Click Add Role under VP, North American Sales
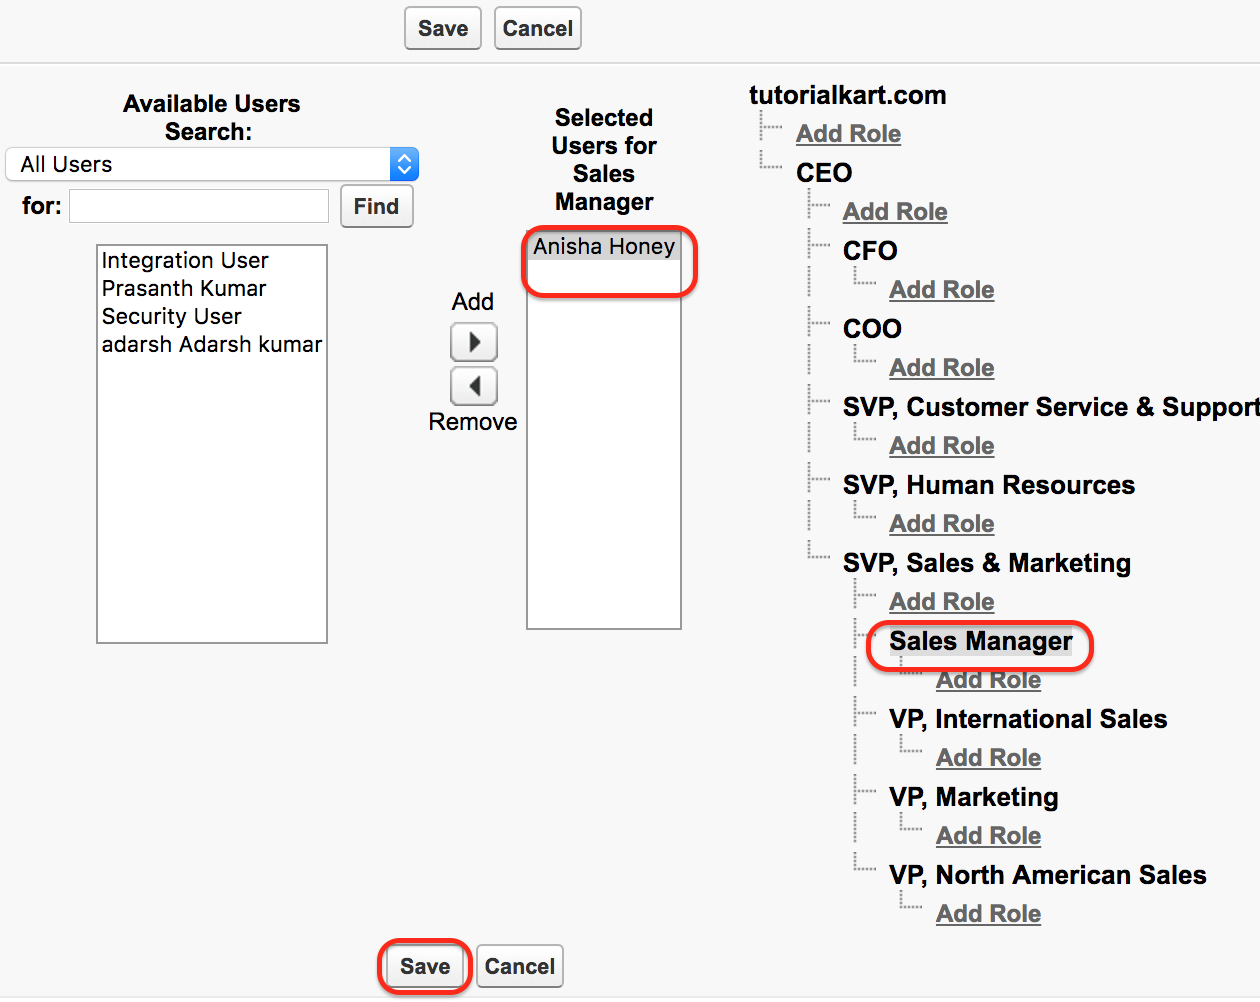The height and width of the screenshot is (1002, 1260). 989,913
